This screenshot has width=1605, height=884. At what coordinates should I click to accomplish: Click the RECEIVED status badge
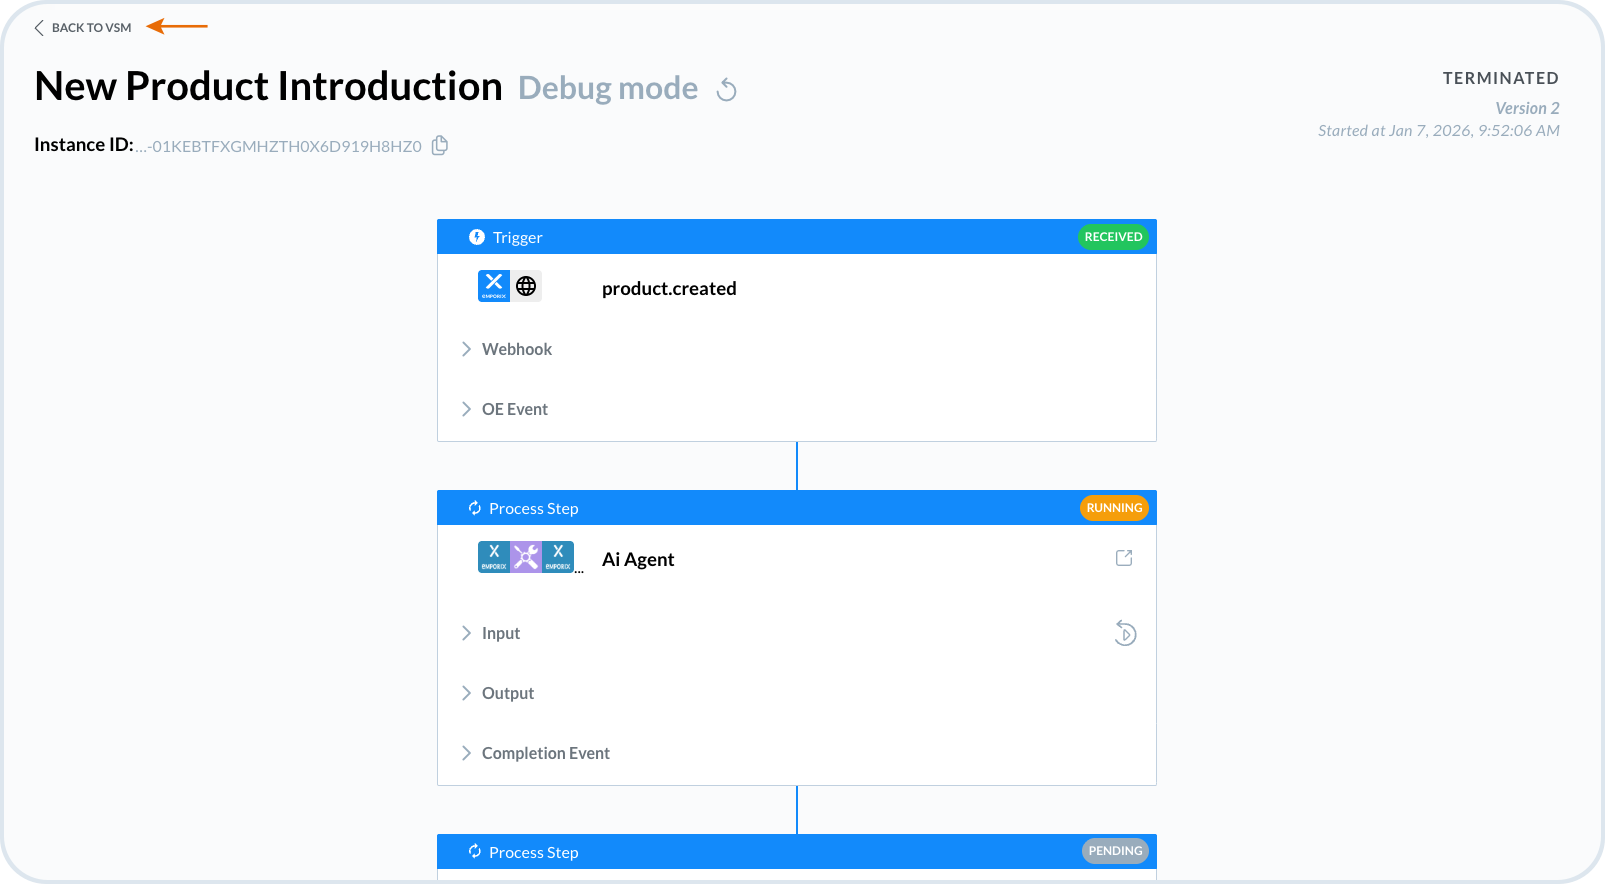1113,237
